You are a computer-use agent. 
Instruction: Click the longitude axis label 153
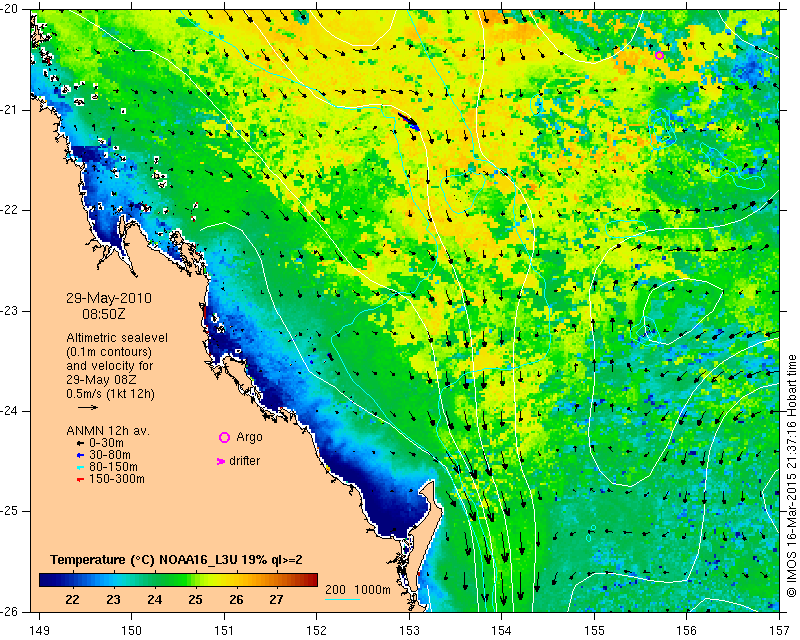409,631
